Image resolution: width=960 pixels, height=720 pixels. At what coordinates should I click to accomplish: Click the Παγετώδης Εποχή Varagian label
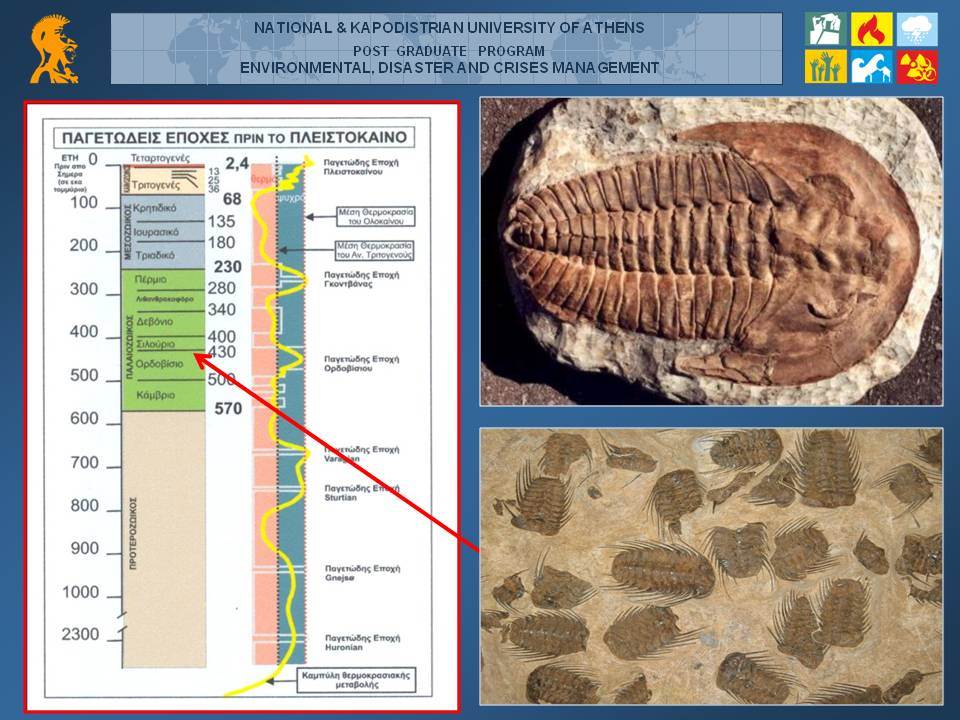pyautogui.click(x=361, y=454)
